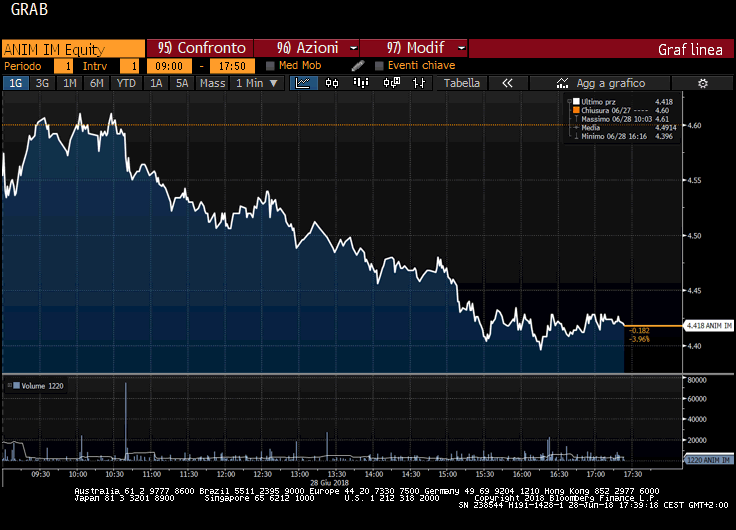This screenshot has width=736, height=530.
Task: Select the 1A range tab
Action: coord(156,83)
